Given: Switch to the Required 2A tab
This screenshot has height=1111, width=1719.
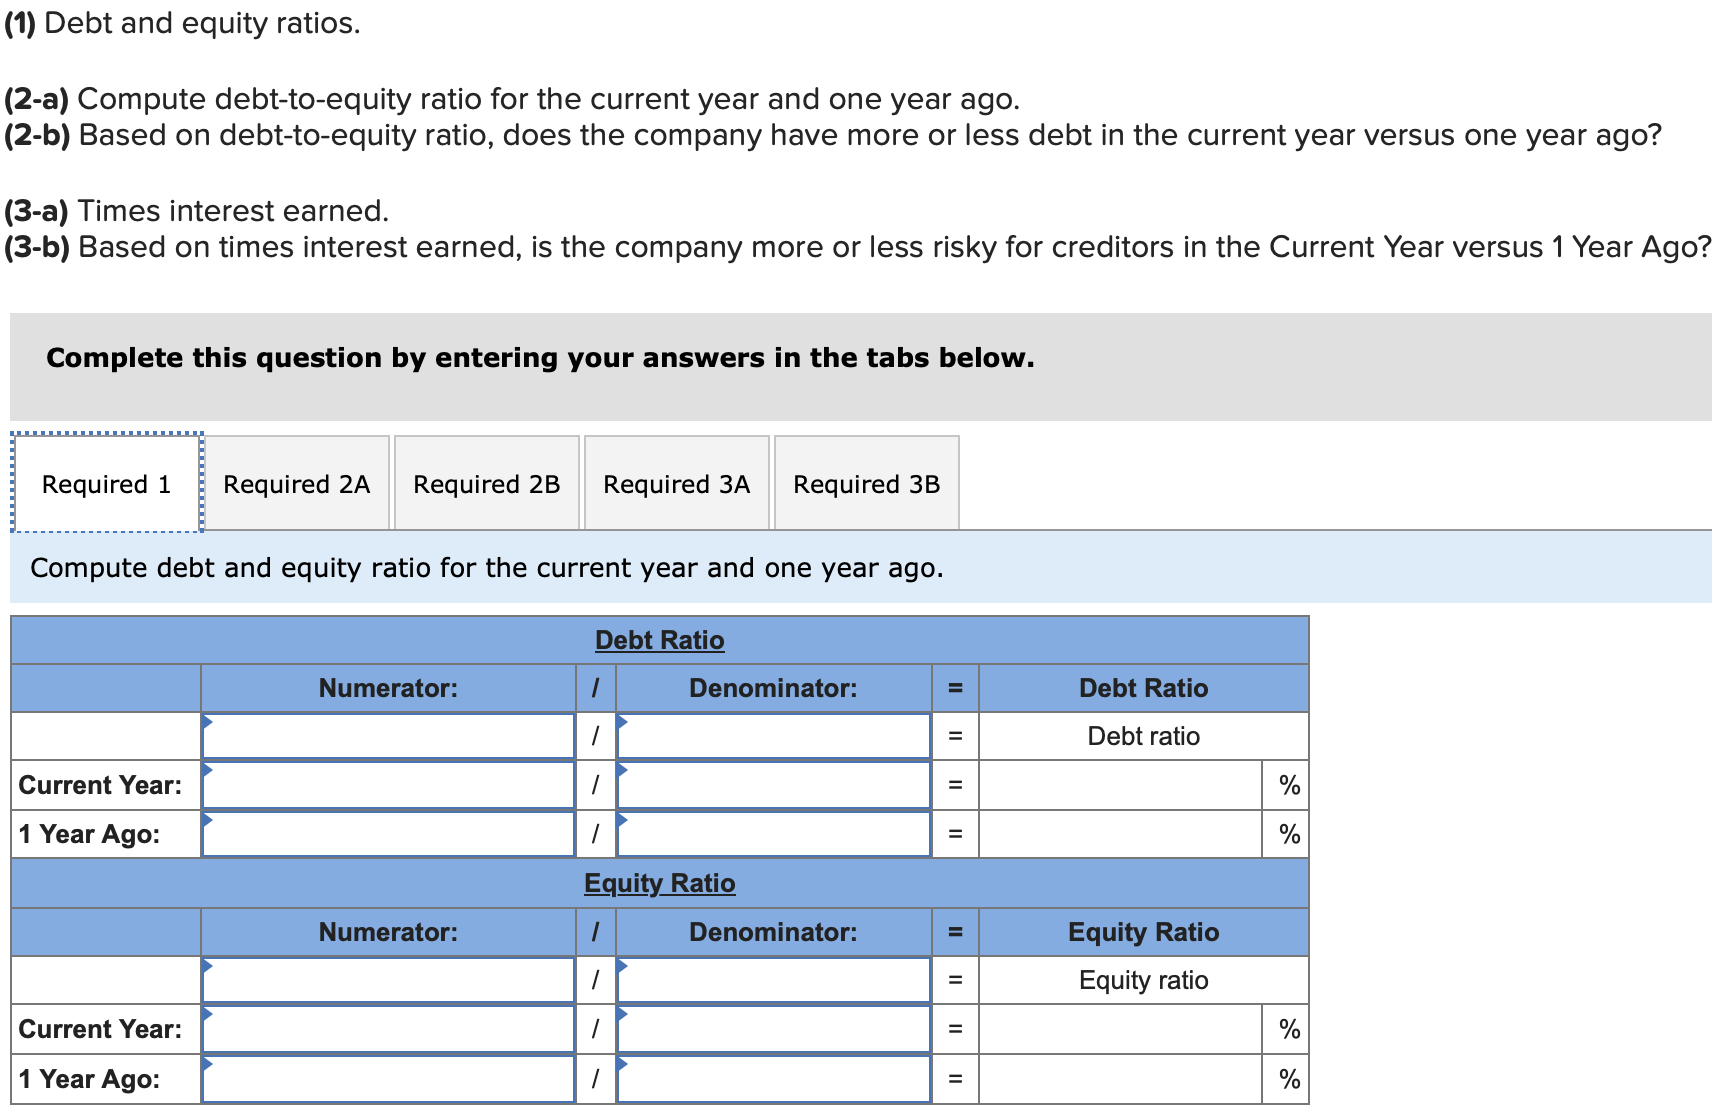Looking at the screenshot, I should click(296, 483).
